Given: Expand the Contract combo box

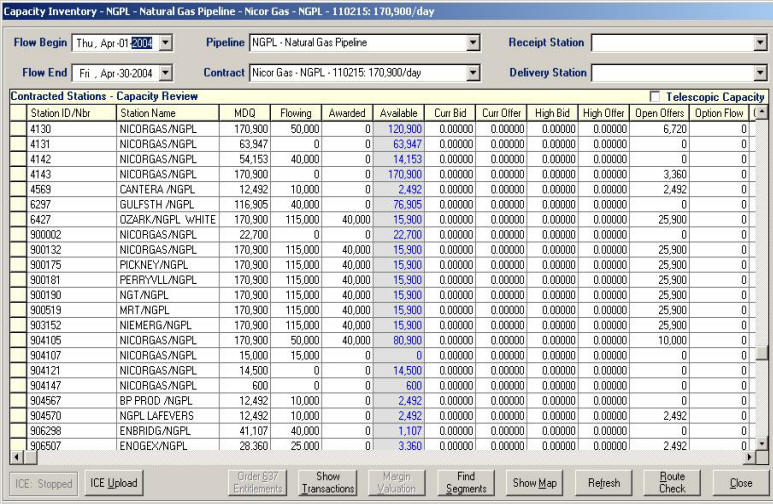Looking at the screenshot, I should click(473, 73).
